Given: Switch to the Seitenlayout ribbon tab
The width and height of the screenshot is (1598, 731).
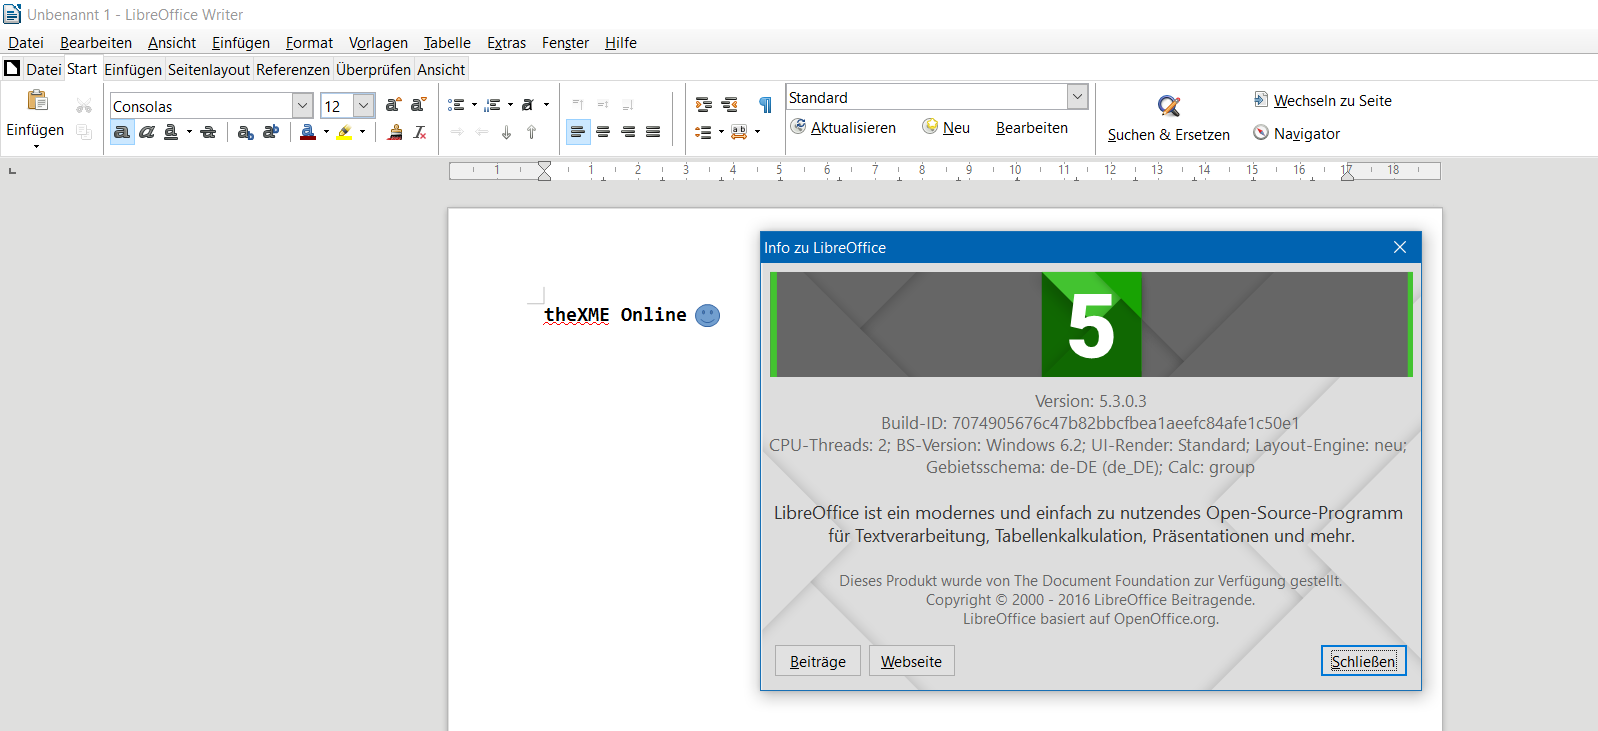Looking at the screenshot, I should pos(208,70).
